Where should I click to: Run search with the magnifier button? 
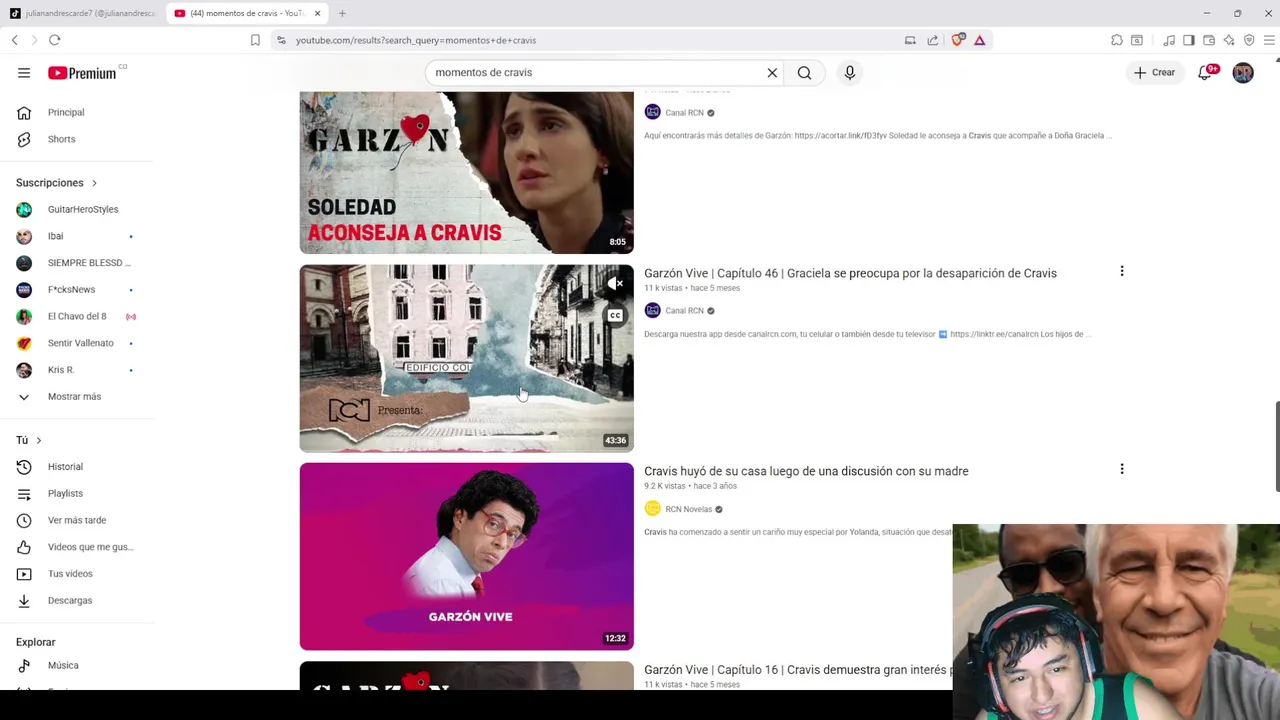click(x=804, y=73)
